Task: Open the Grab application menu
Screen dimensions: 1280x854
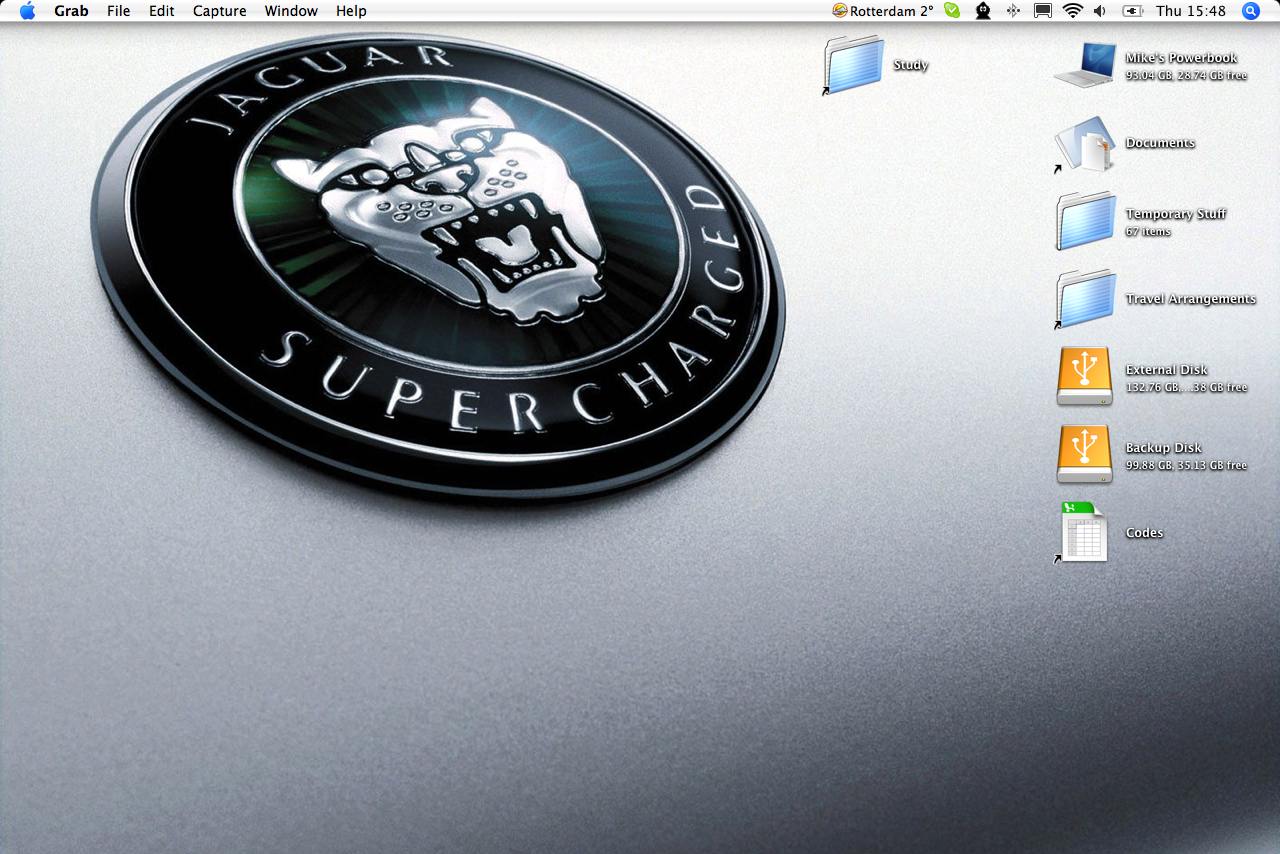Action: tap(71, 11)
